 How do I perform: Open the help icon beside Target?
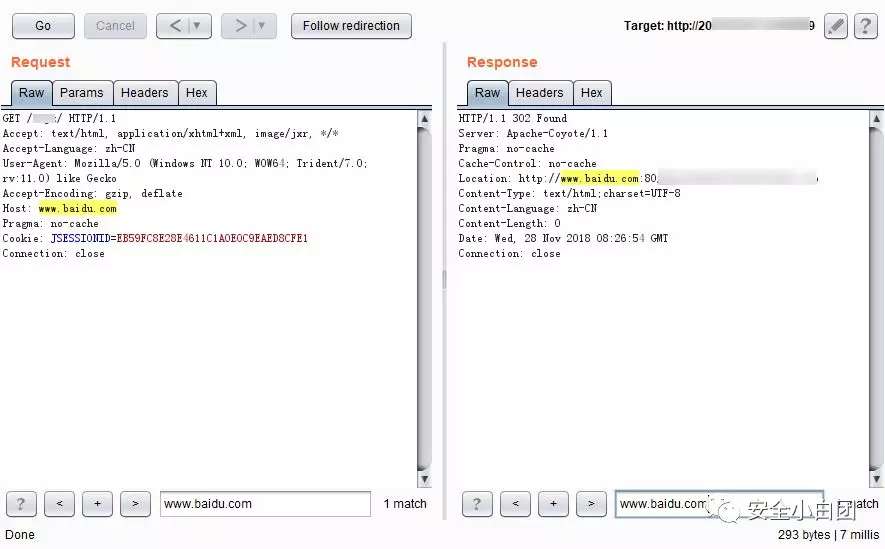point(865,26)
